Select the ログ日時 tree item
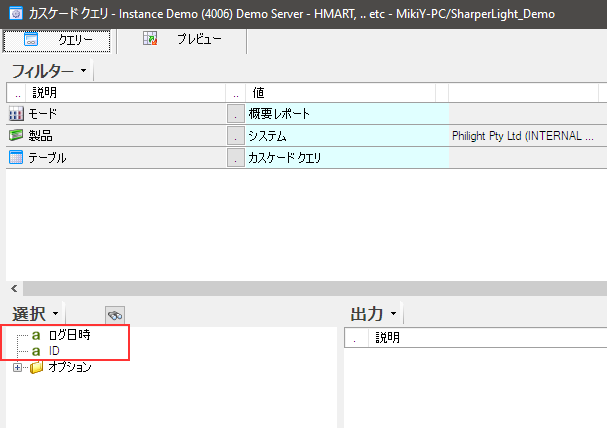Image resolution: width=607 pixels, height=428 pixels. [x=70, y=335]
